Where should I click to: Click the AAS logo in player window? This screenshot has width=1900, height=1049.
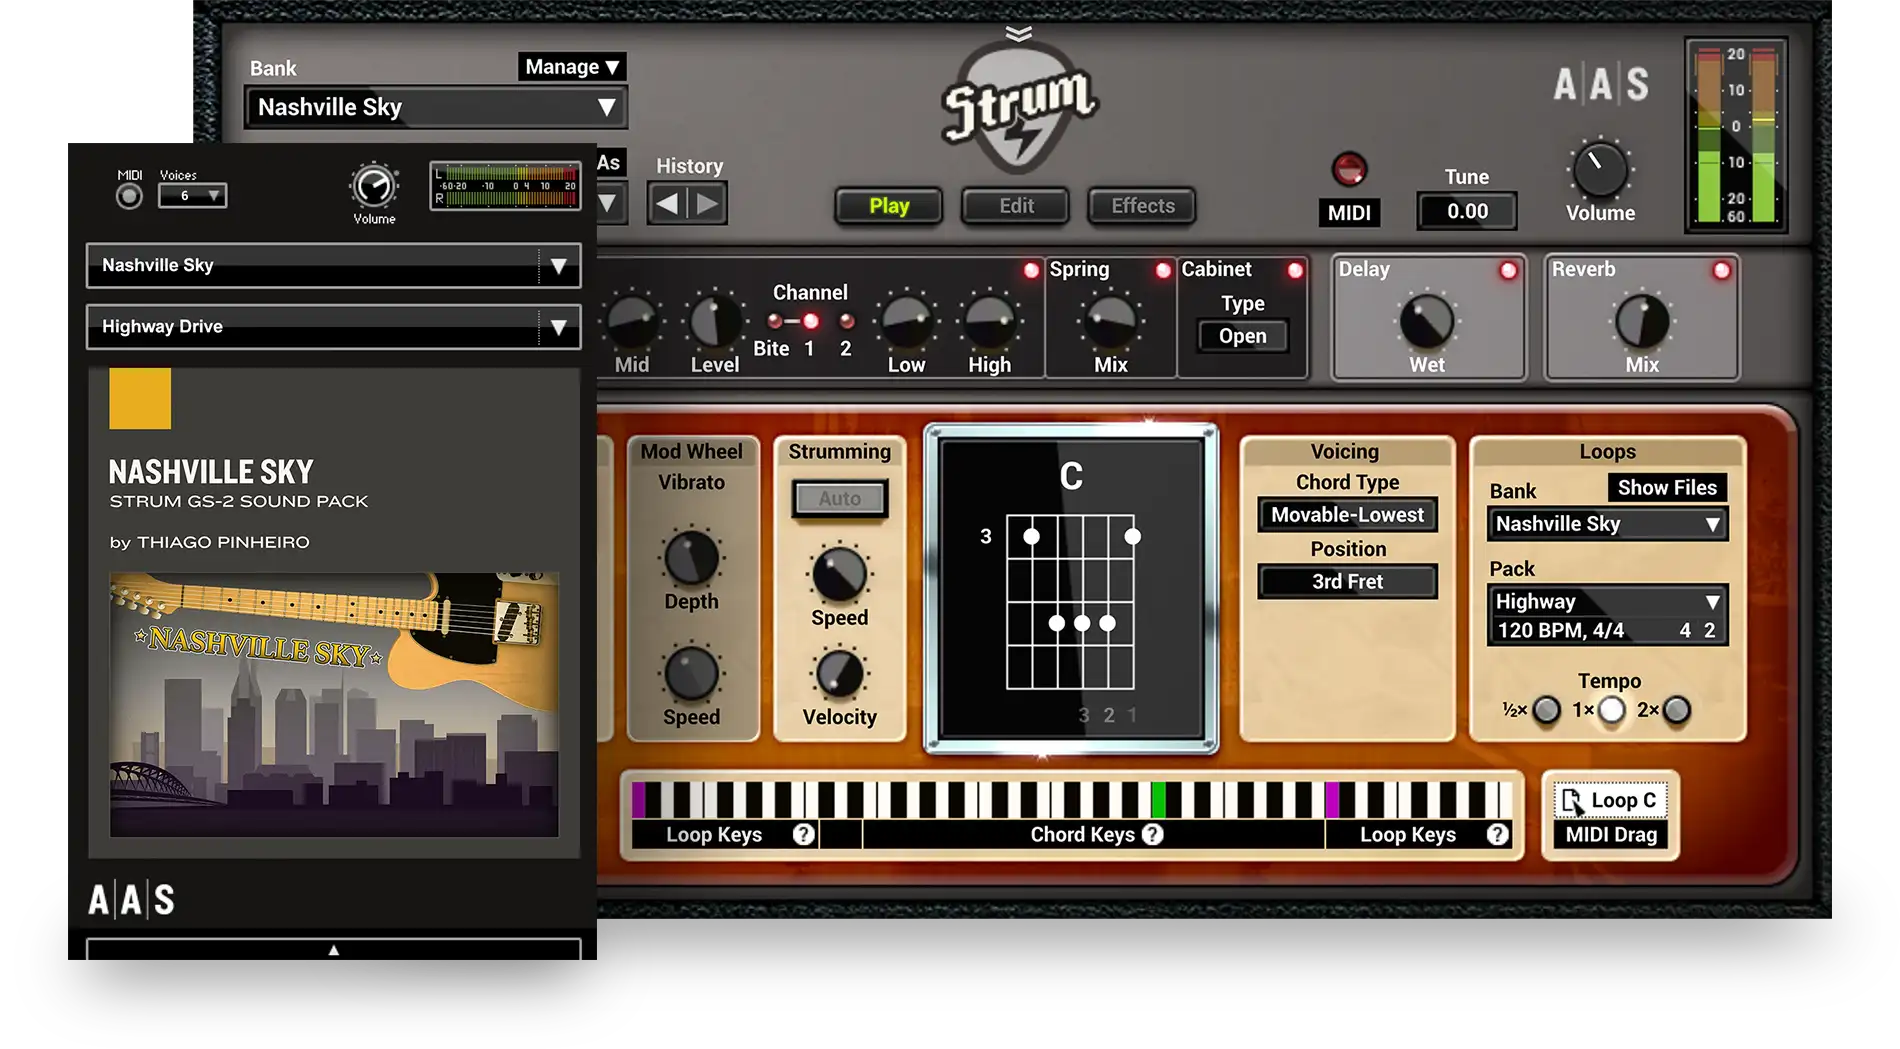coord(131,900)
